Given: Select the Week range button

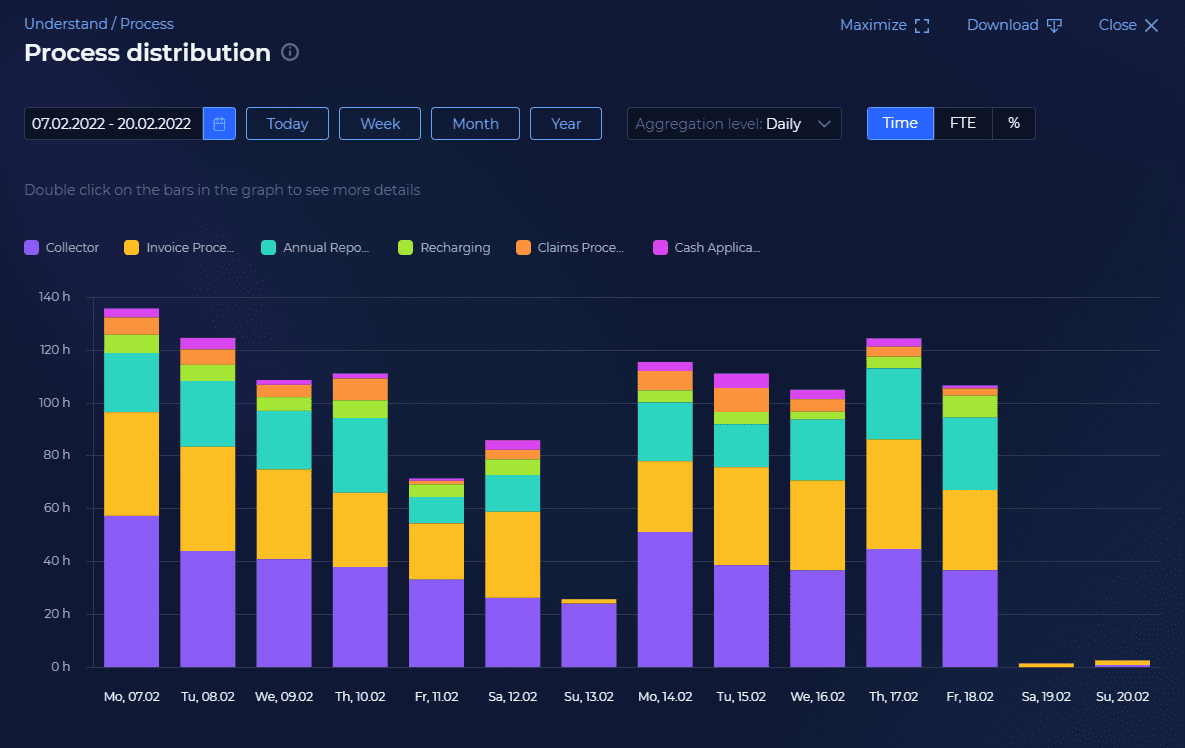Looking at the screenshot, I should (x=379, y=123).
